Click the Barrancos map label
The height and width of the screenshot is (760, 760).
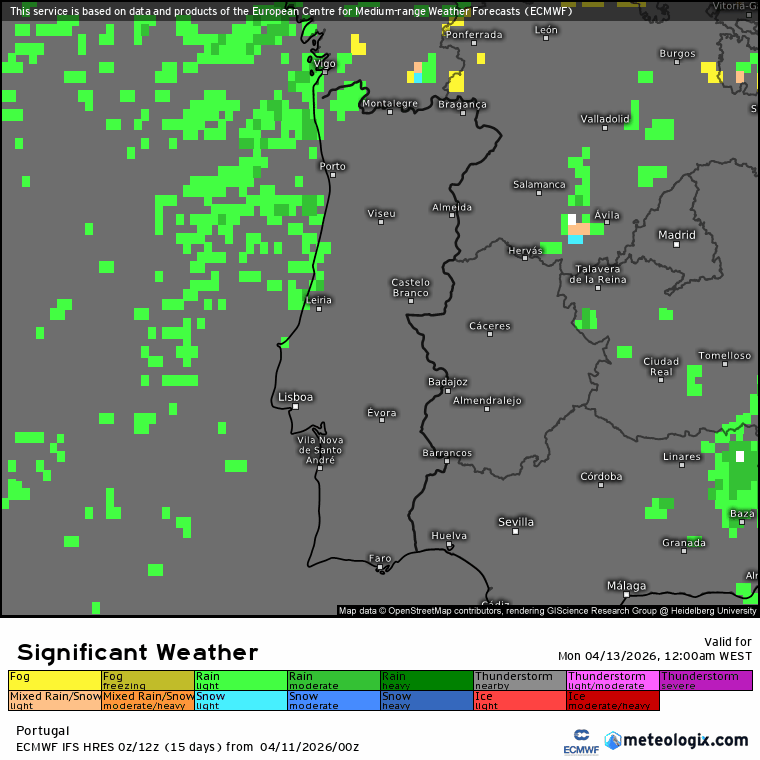(447, 453)
